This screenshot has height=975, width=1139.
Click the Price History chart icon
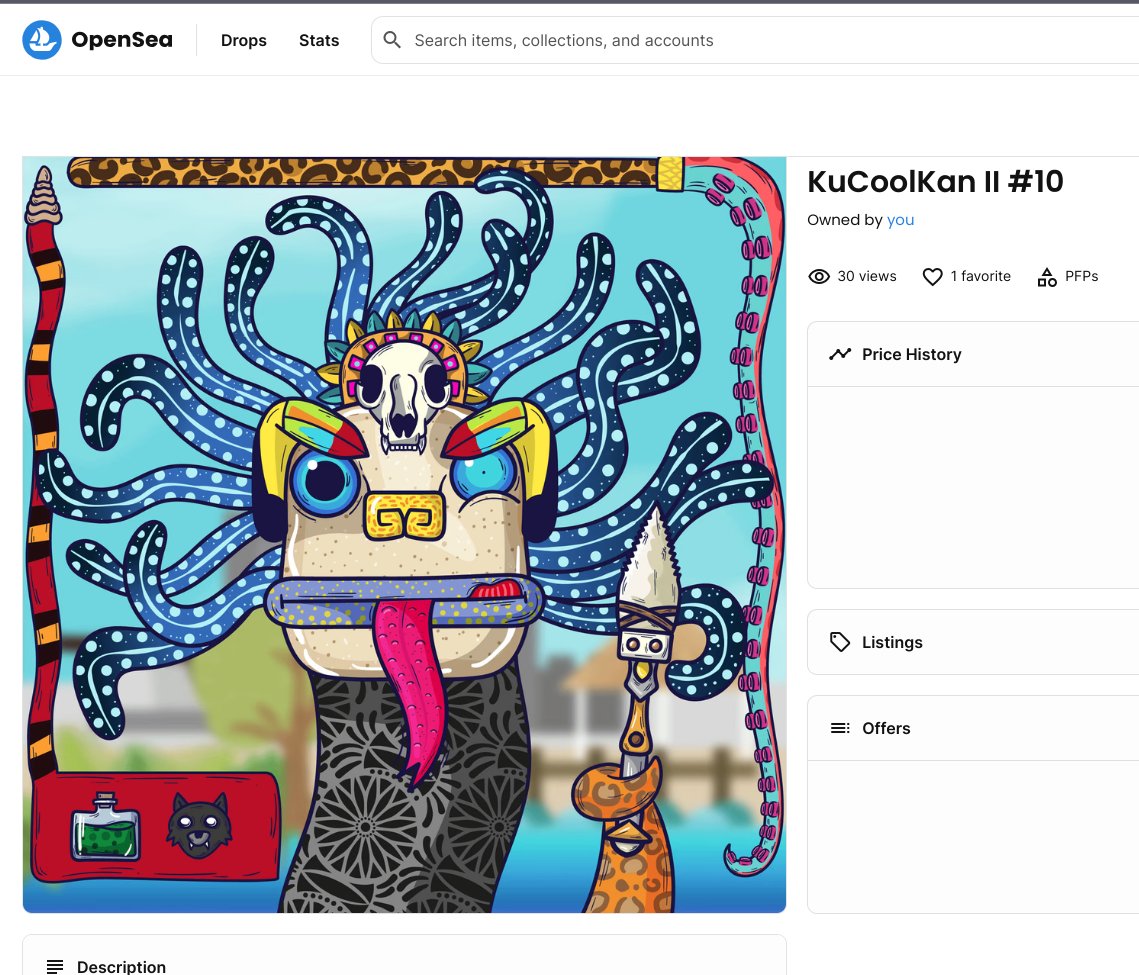tap(840, 354)
